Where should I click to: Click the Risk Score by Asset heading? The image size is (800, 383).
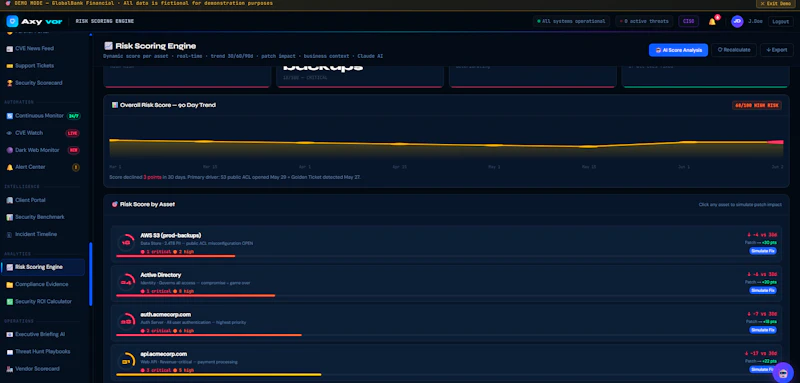pyautogui.click(x=147, y=205)
